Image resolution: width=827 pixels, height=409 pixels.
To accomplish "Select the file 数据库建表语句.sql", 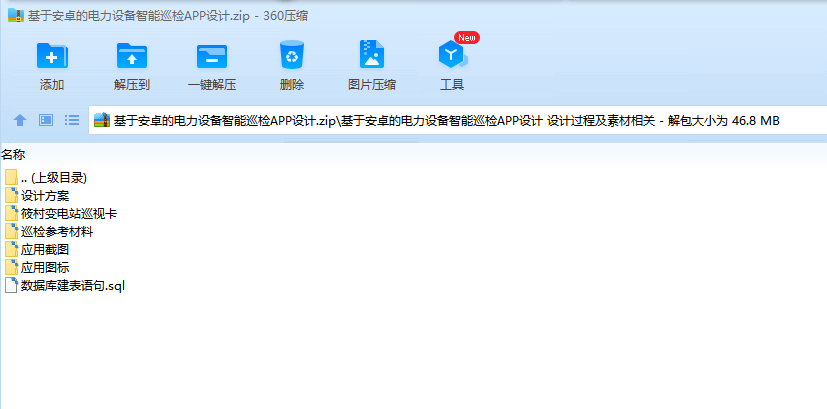I will [x=65, y=286].
